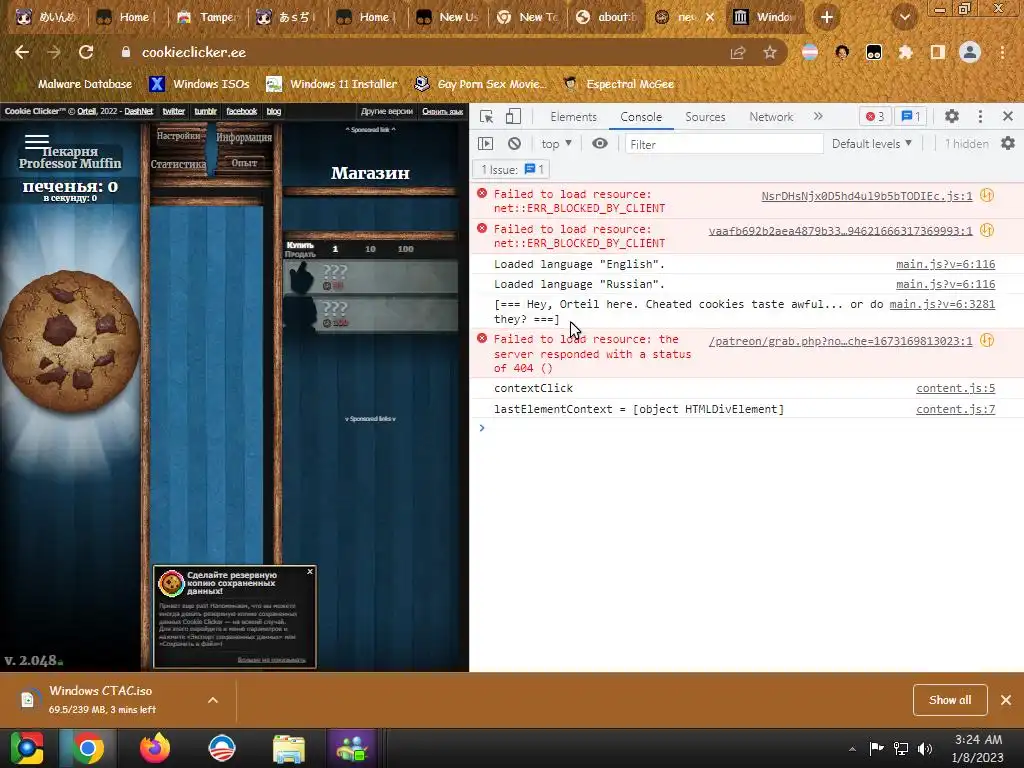The height and width of the screenshot is (768, 1024).
Task: Switch store mode to Продать
Action: pyautogui.click(x=300, y=254)
